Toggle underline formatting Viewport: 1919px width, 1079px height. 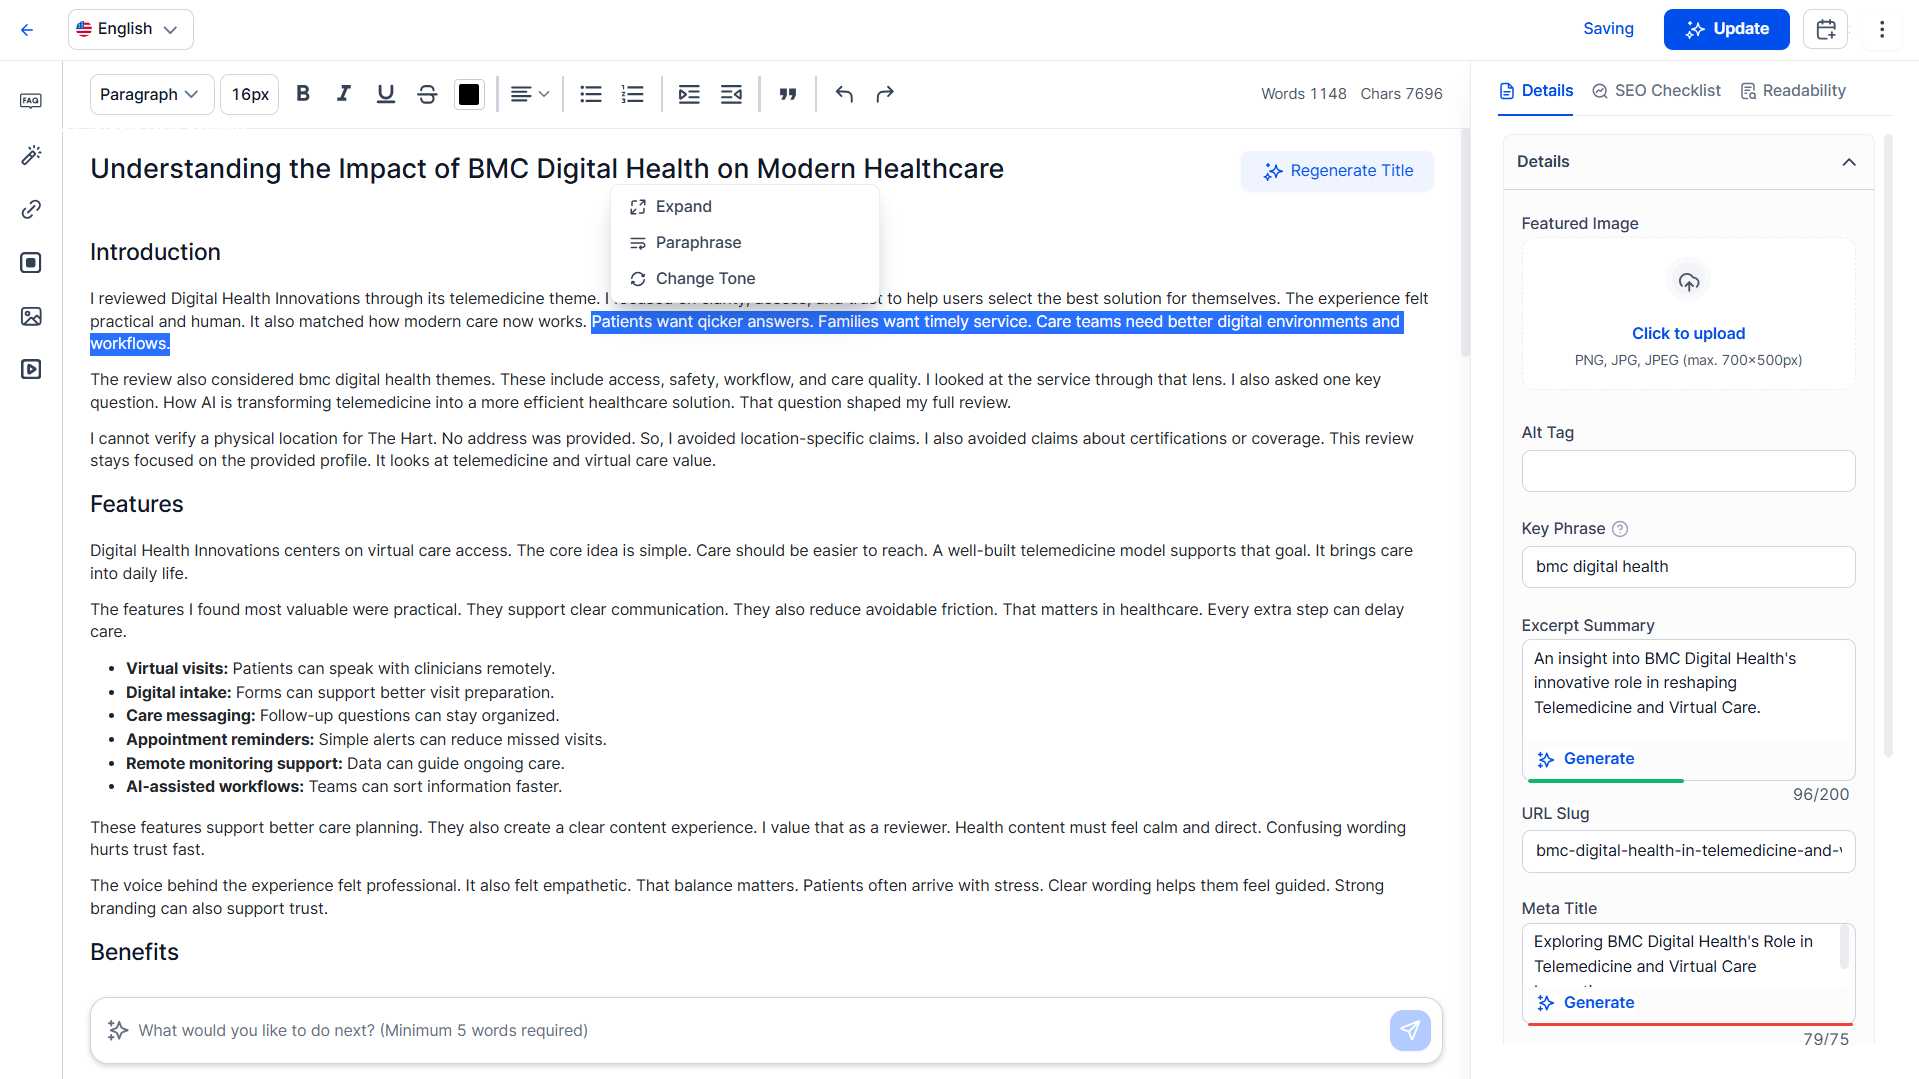(x=385, y=94)
